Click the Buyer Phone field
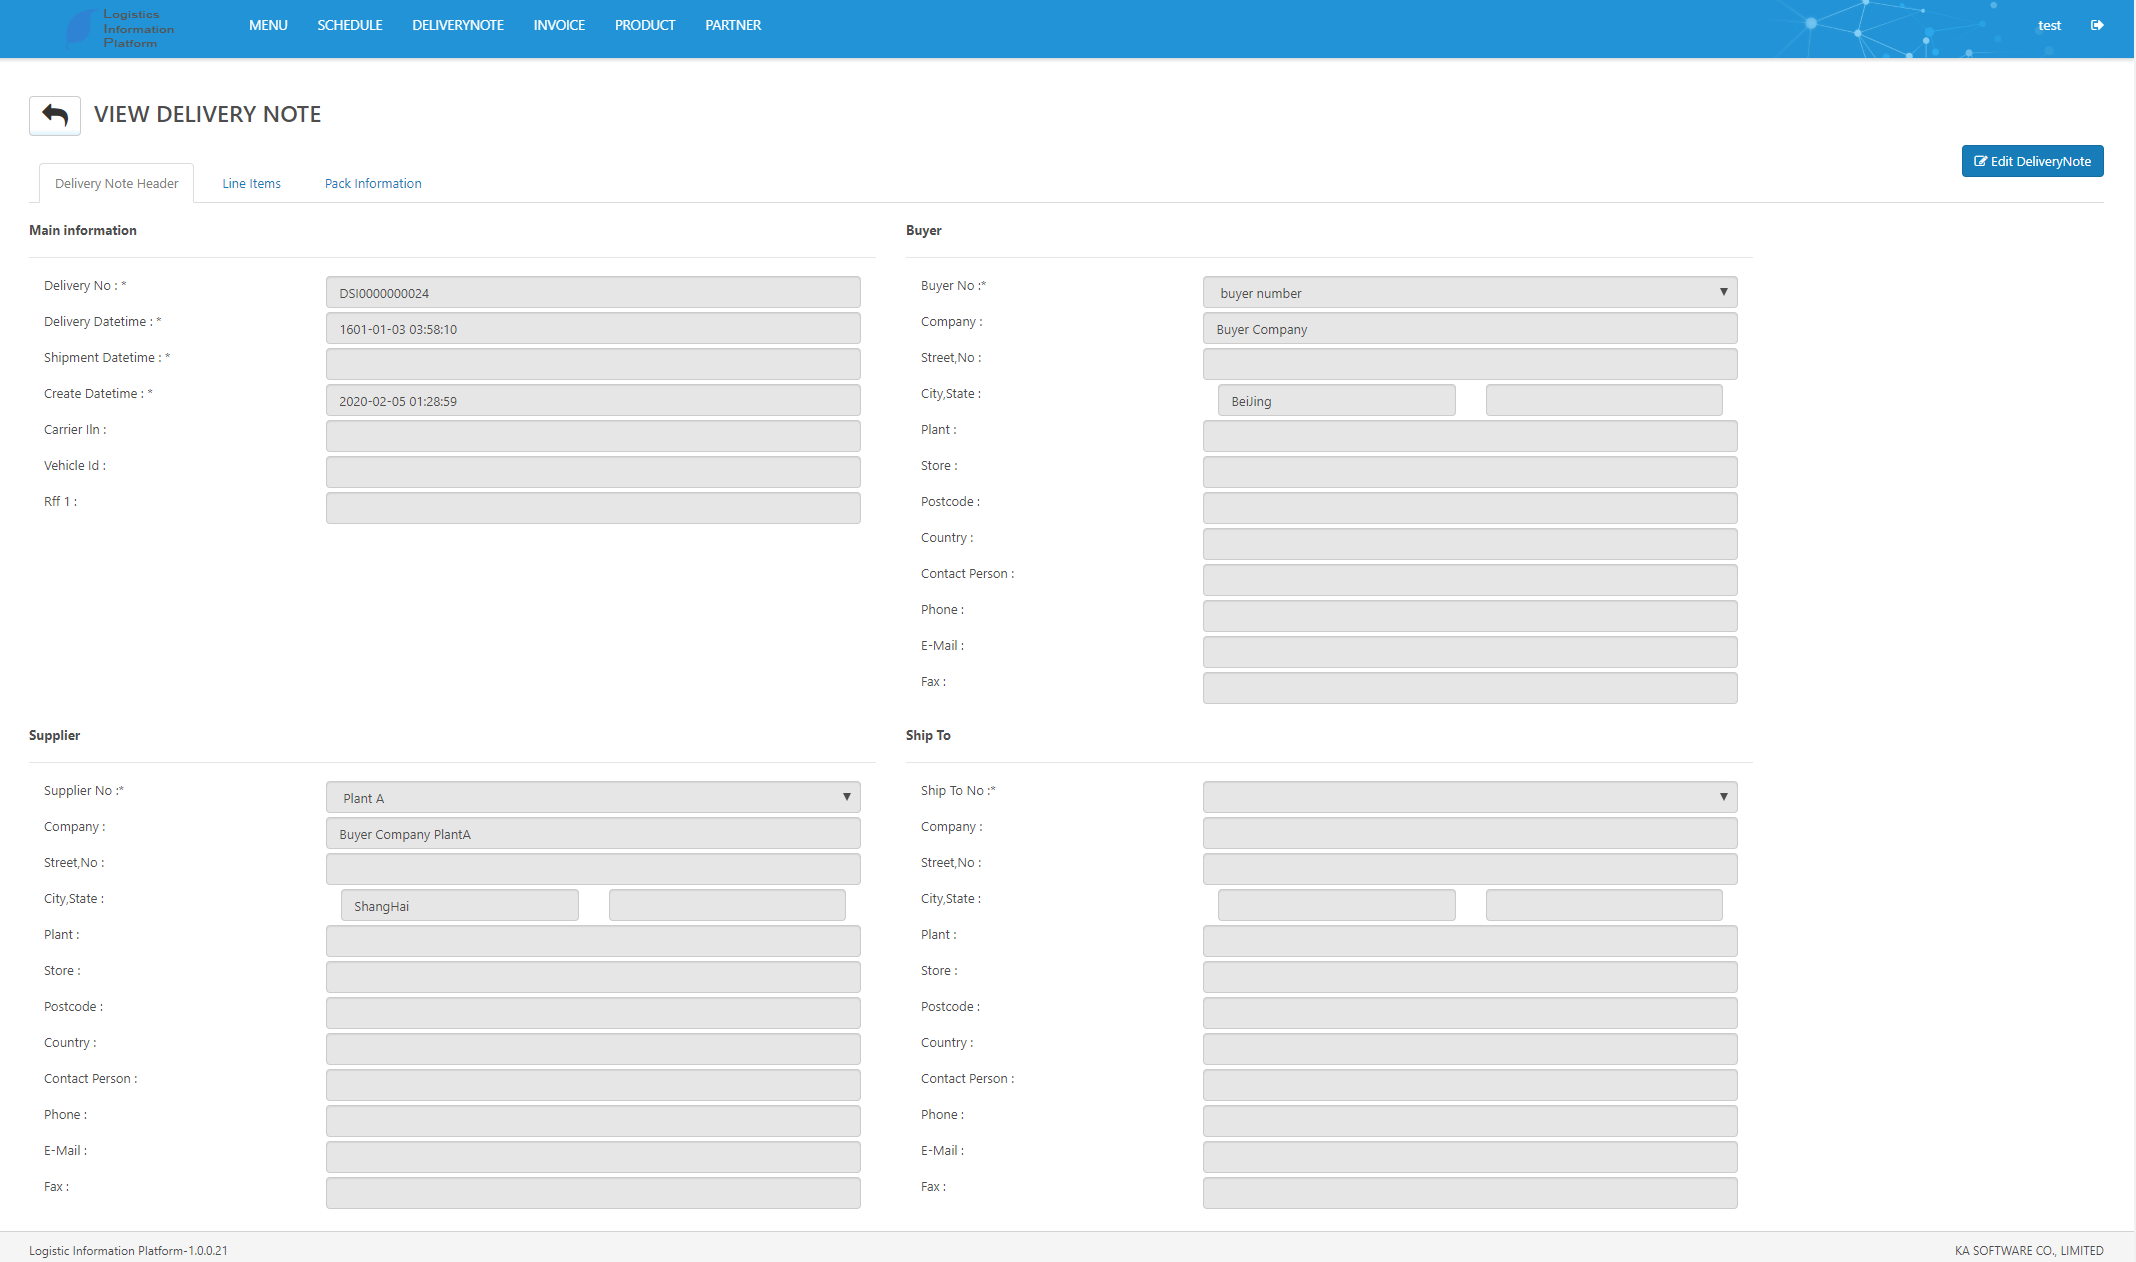 pos(1470,616)
